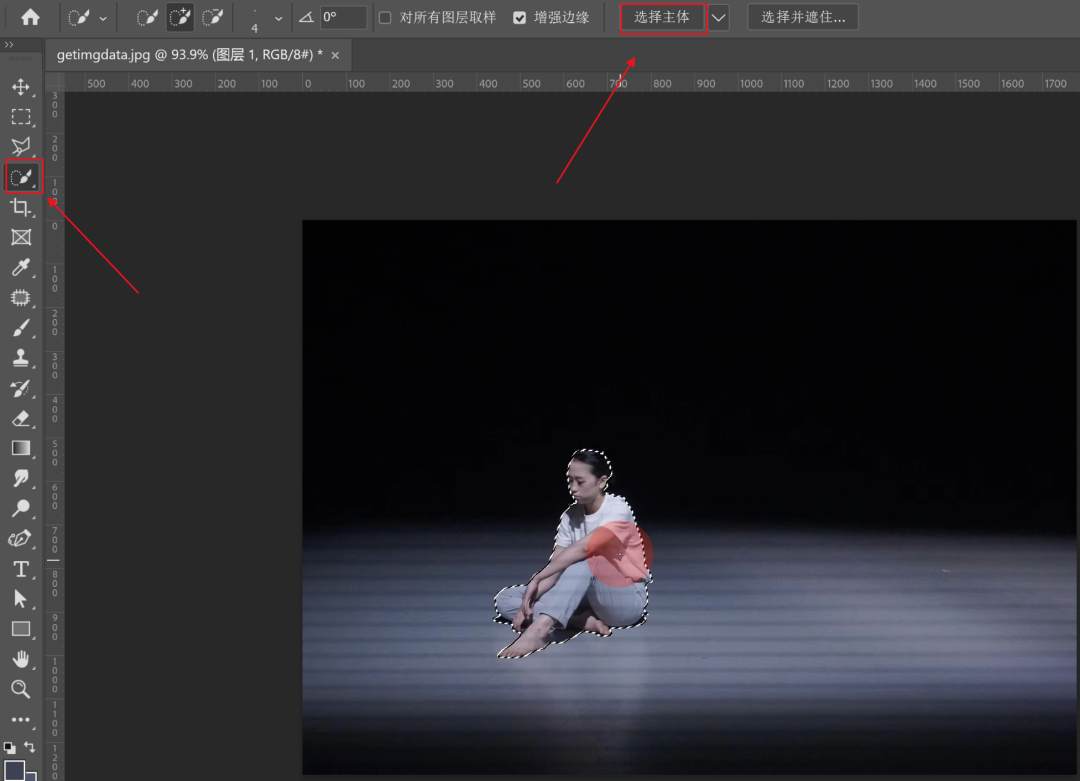The height and width of the screenshot is (781, 1080).
Task: Select the Patch healing tool
Action: [x=21, y=298]
